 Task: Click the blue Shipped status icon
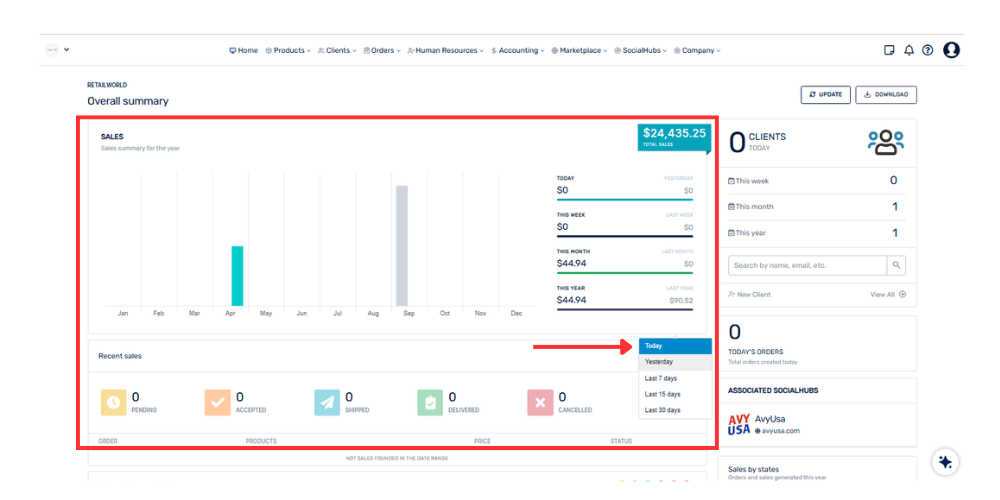327,402
